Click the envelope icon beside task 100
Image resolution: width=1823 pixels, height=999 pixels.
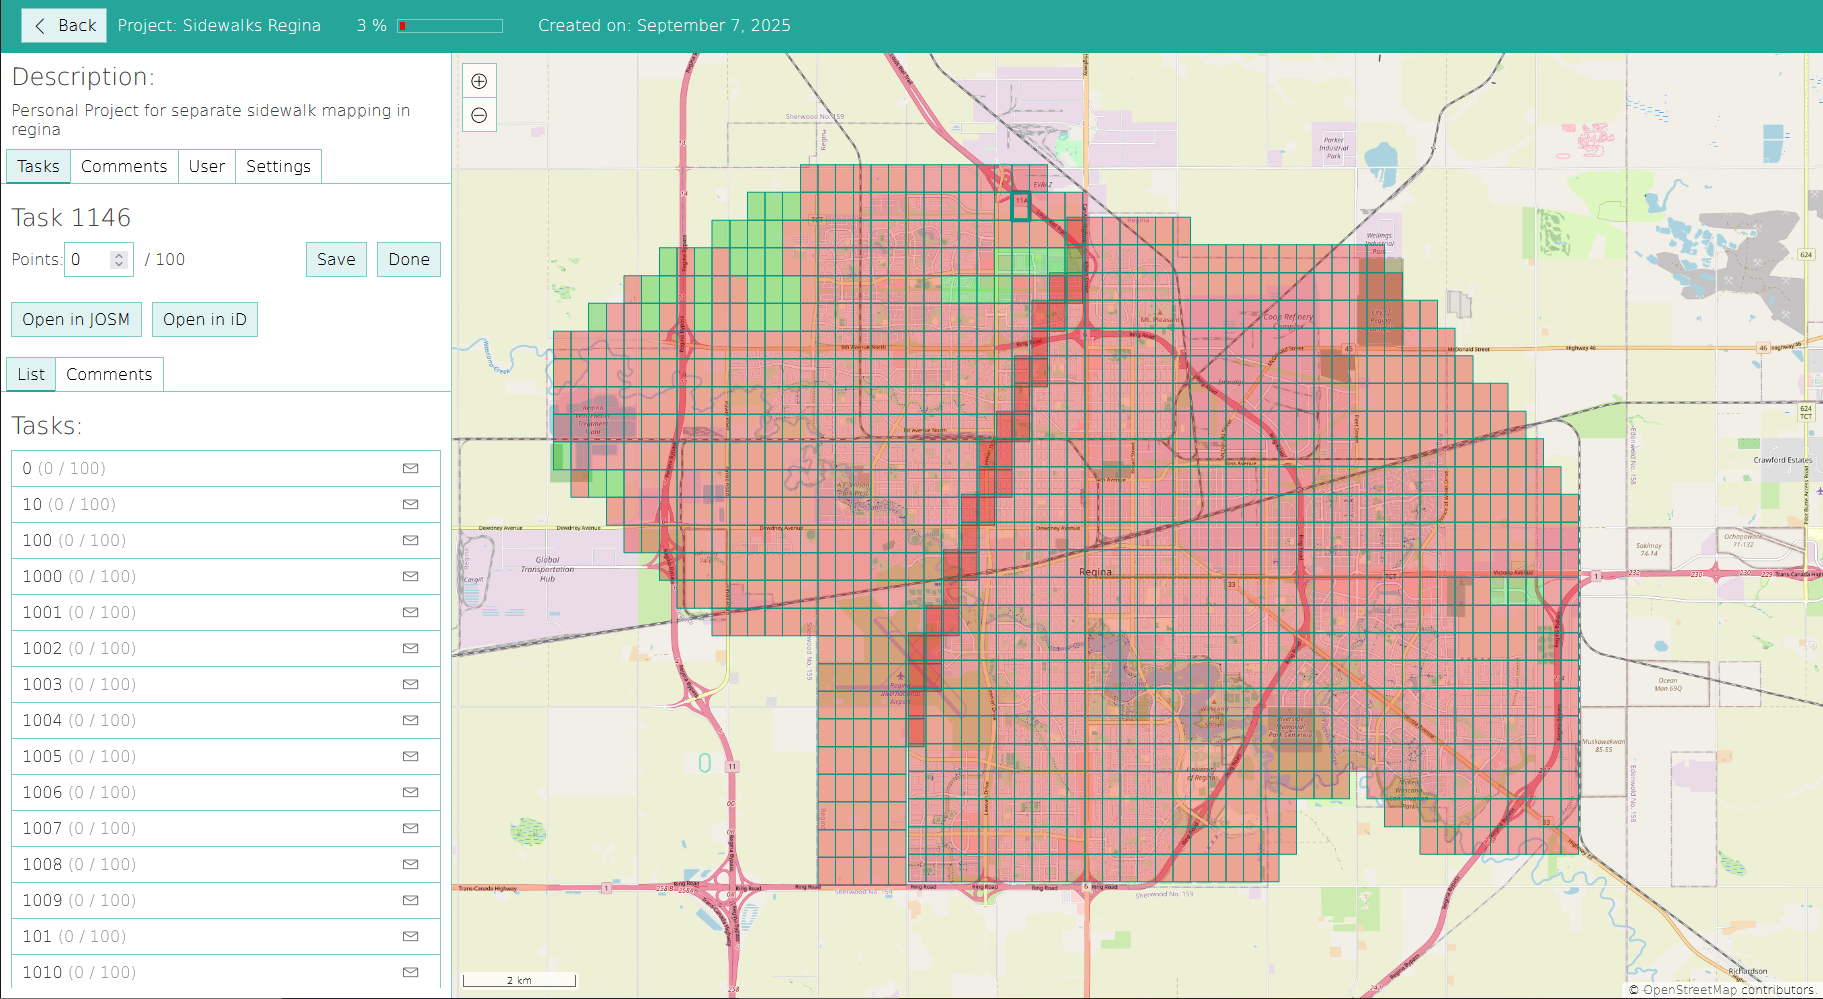pyautogui.click(x=410, y=540)
